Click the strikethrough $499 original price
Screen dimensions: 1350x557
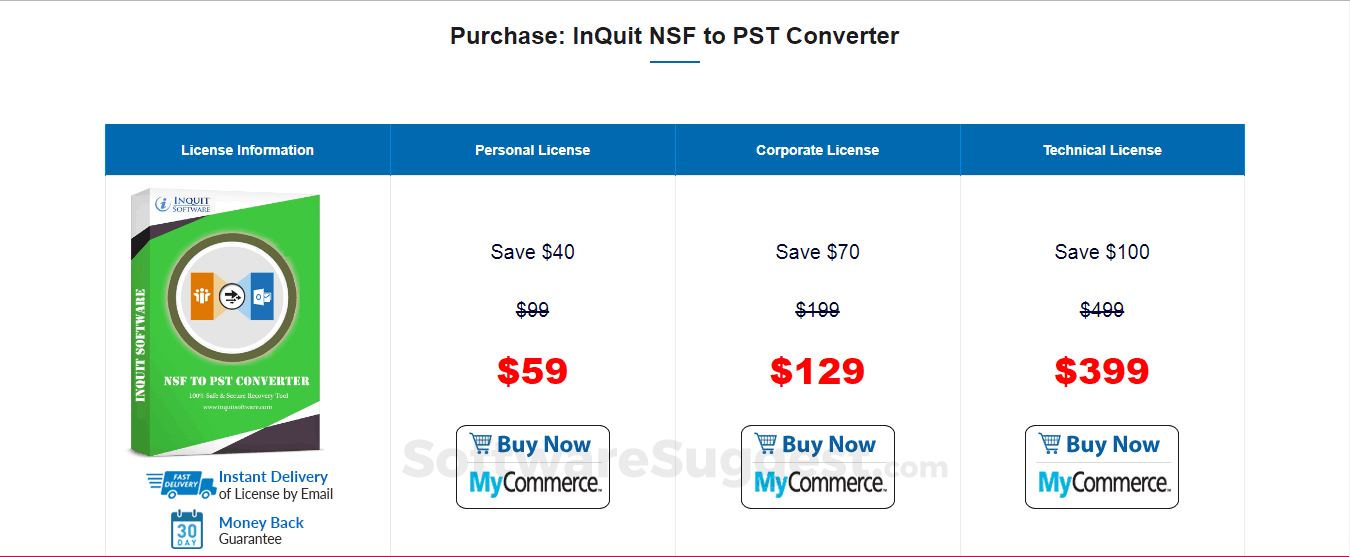click(1102, 310)
